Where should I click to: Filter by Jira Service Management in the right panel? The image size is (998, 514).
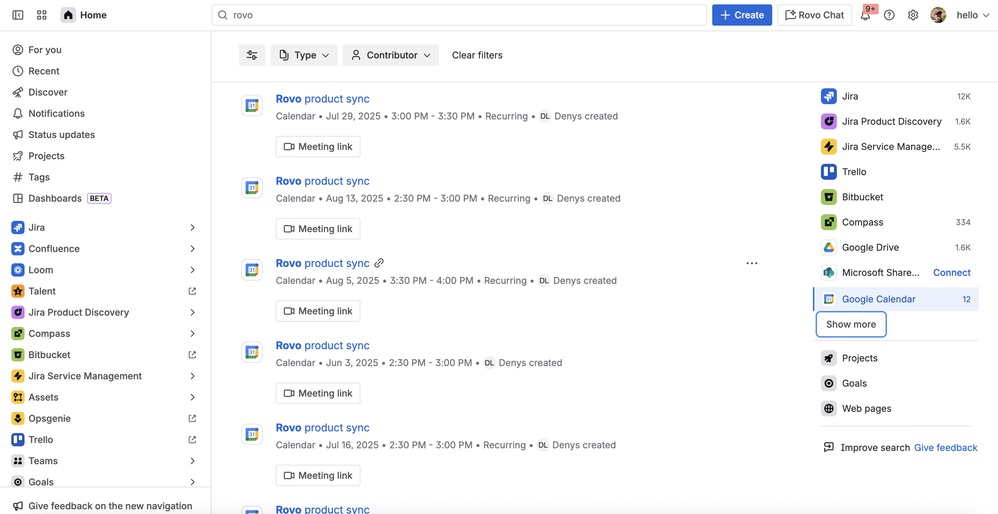tap(896, 147)
